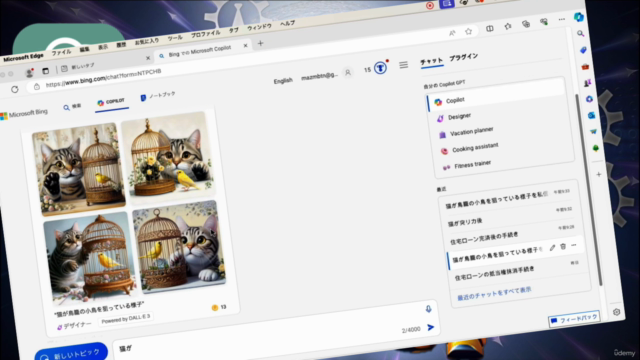Open the ファイル menu
This screenshot has width=640, height=360.
click(x=61, y=52)
